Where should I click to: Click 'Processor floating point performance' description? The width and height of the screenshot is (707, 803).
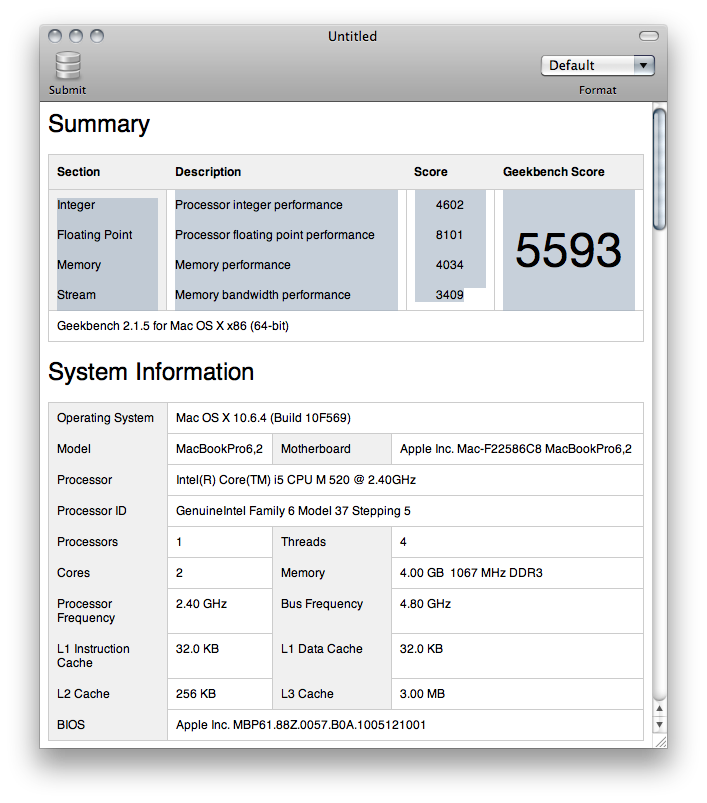point(274,235)
